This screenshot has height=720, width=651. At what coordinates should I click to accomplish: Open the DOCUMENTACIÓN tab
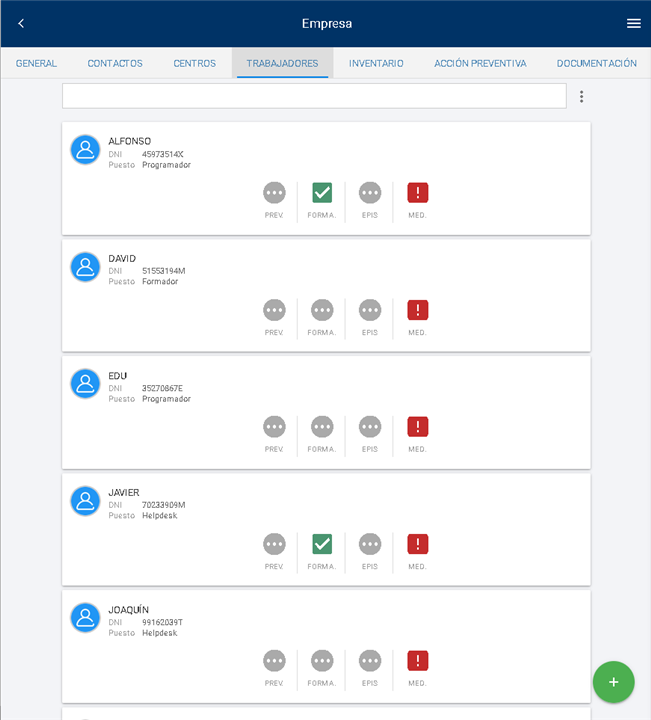tap(596, 63)
